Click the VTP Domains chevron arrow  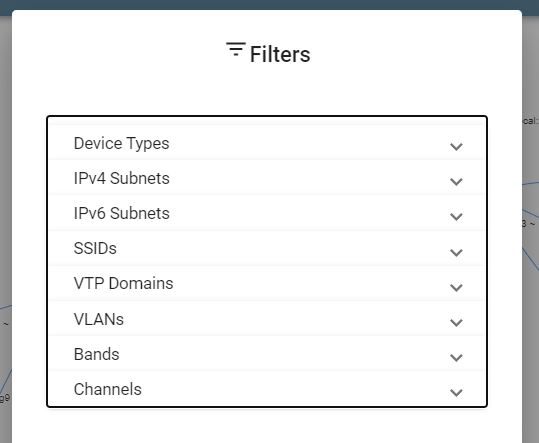tap(456, 288)
